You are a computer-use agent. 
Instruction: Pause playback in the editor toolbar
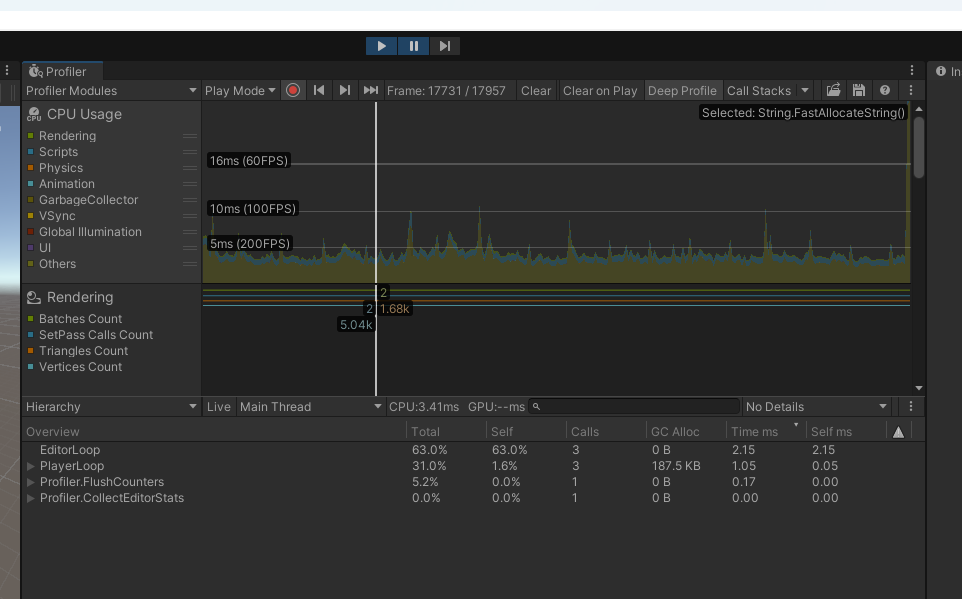[412, 45]
